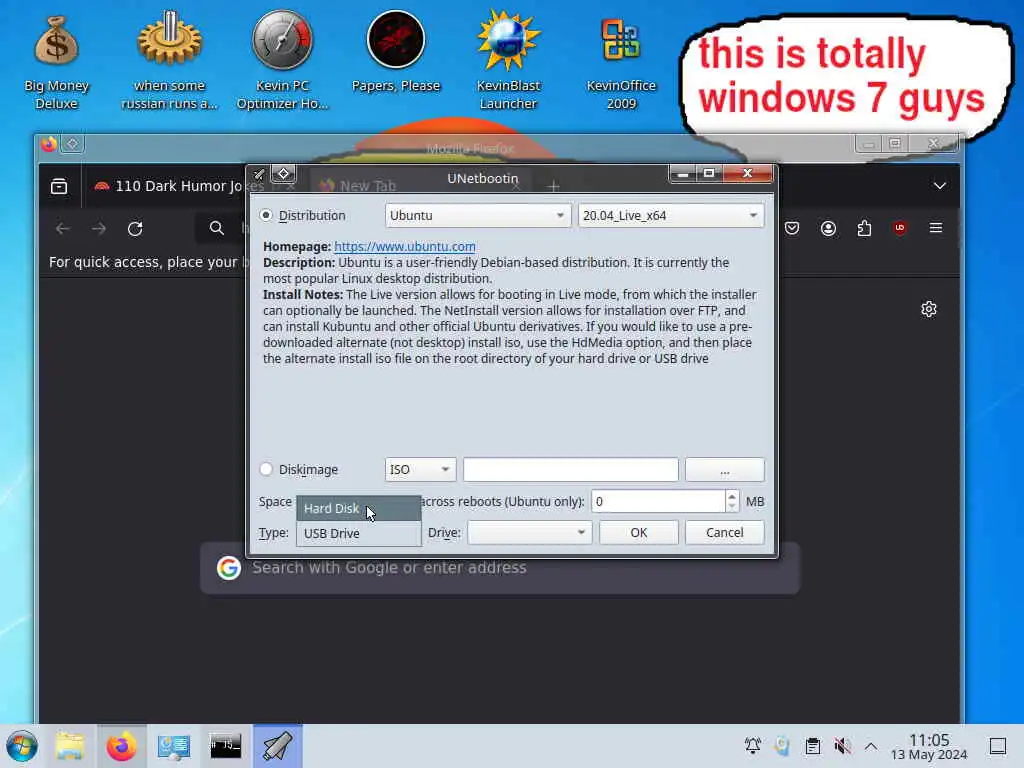Click the diamond pin button in the Firefox title bar
The width and height of the screenshot is (1024, 768).
click(x=72, y=144)
